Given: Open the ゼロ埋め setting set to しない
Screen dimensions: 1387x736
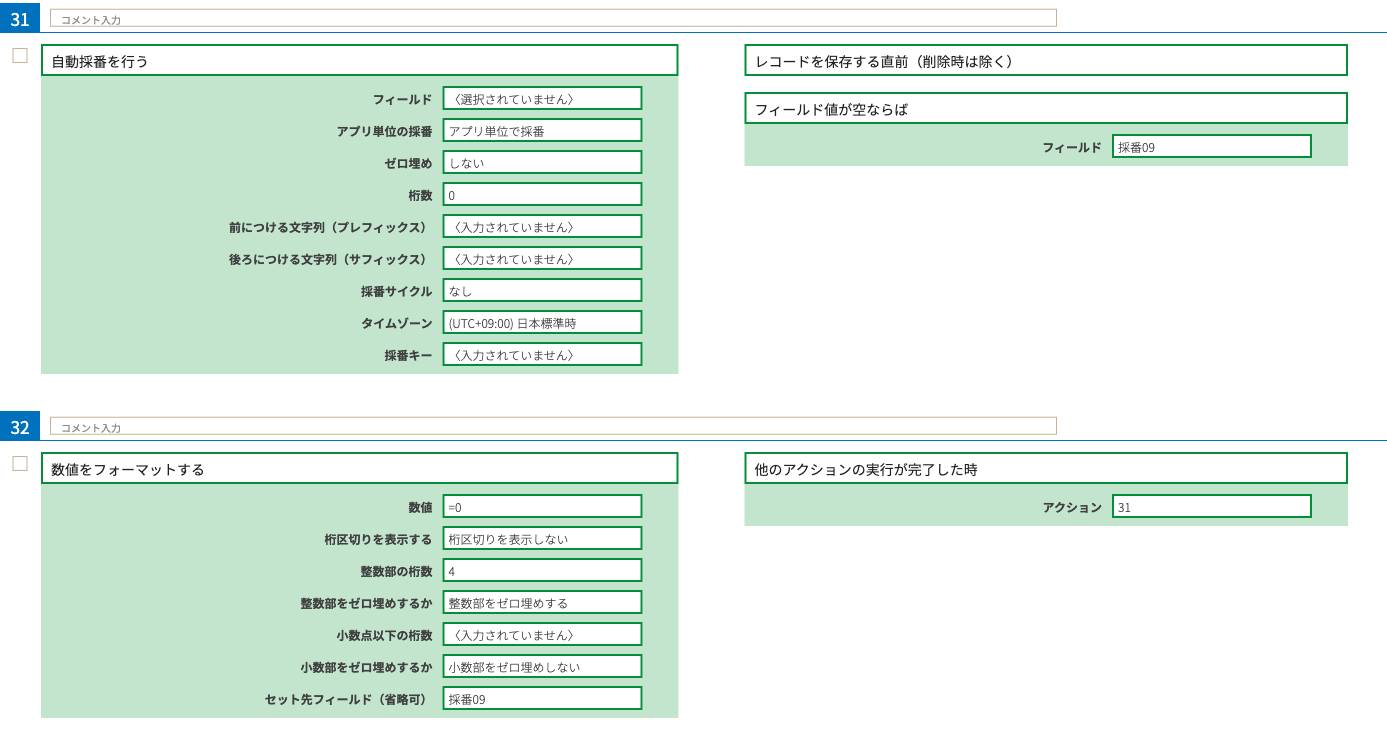Looking at the screenshot, I should pyautogui.click(x=542, y=163).
